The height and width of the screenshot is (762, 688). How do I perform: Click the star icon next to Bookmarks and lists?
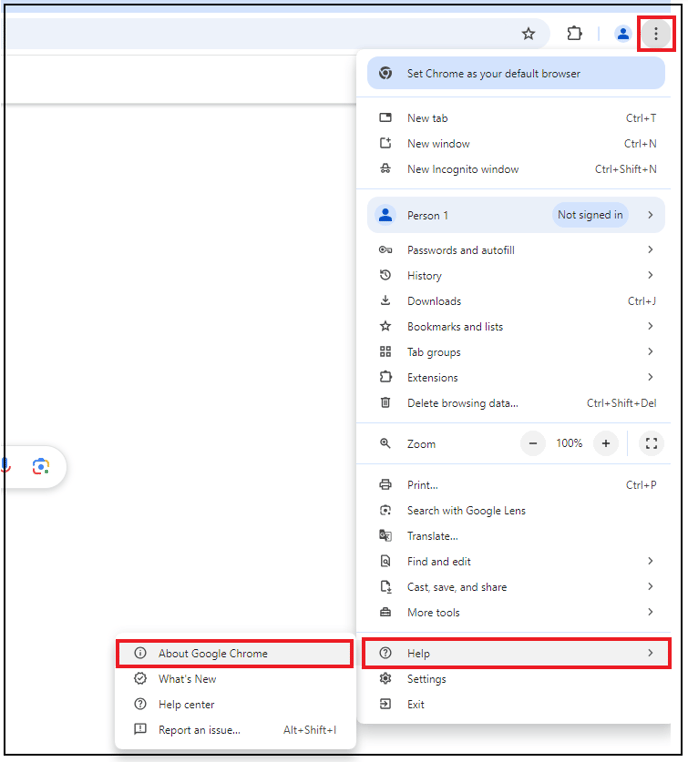tap(385, 326)
